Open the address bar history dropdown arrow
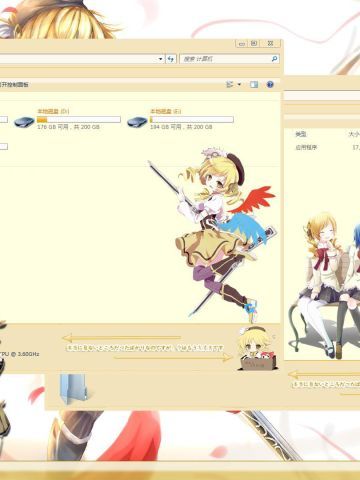This screenshot has height=480, width=360. pyautogui.click(x=161, y=59)
